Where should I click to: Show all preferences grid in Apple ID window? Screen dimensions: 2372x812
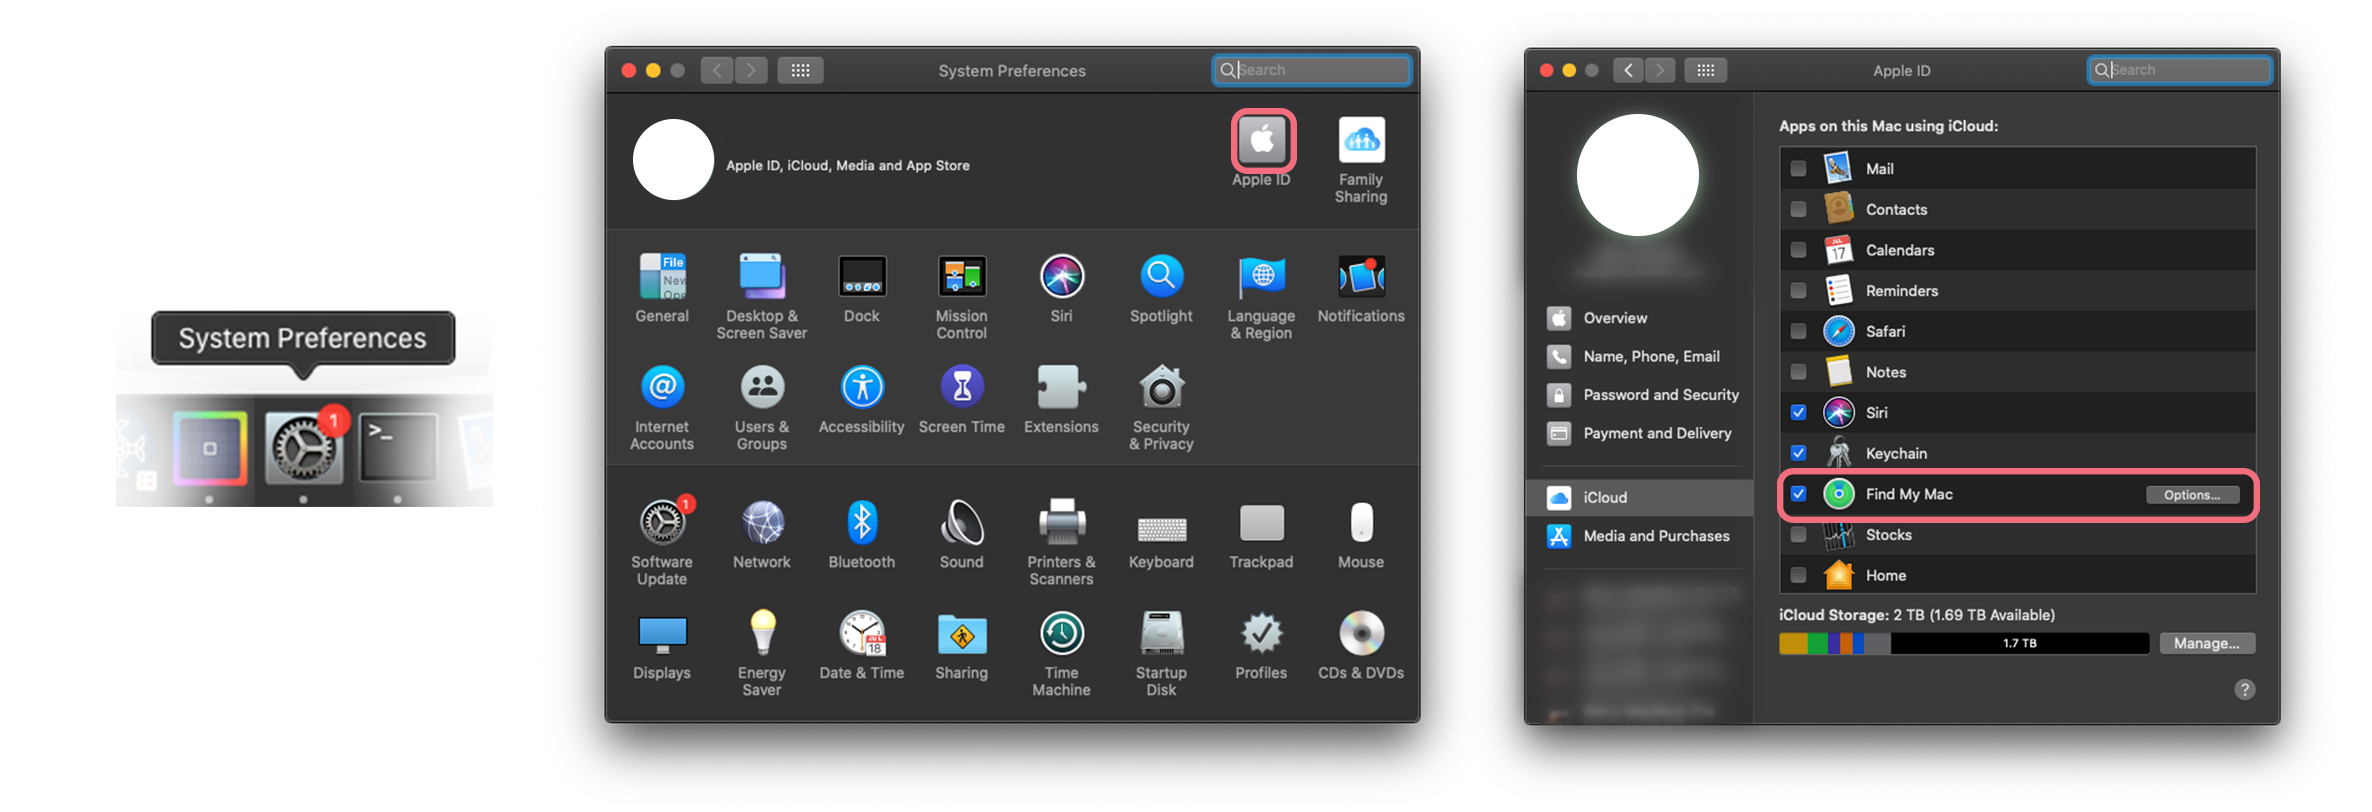pyautogui.click(x=1706, y=70)
